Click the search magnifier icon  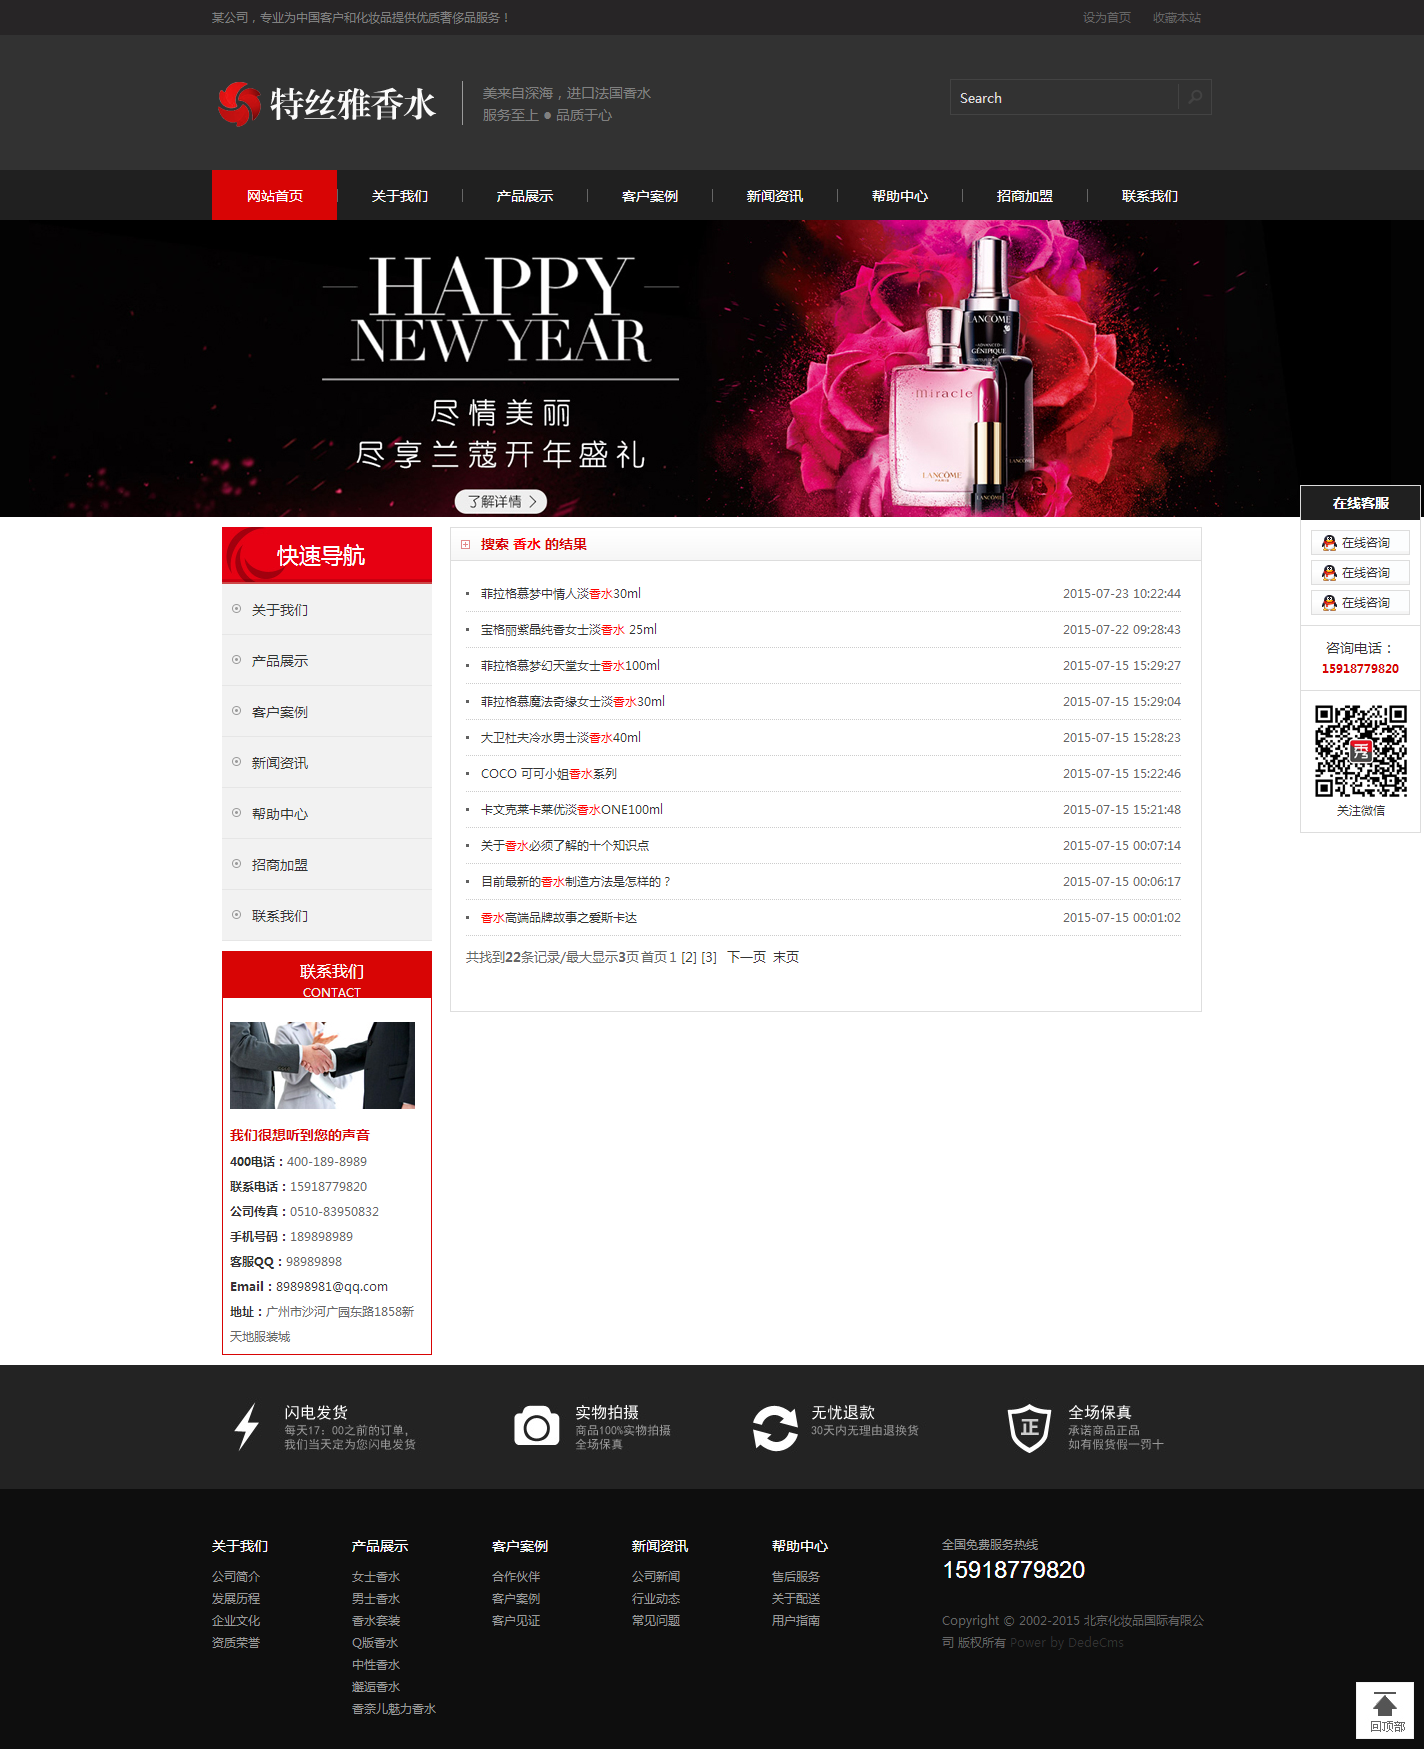(1195, 97)
